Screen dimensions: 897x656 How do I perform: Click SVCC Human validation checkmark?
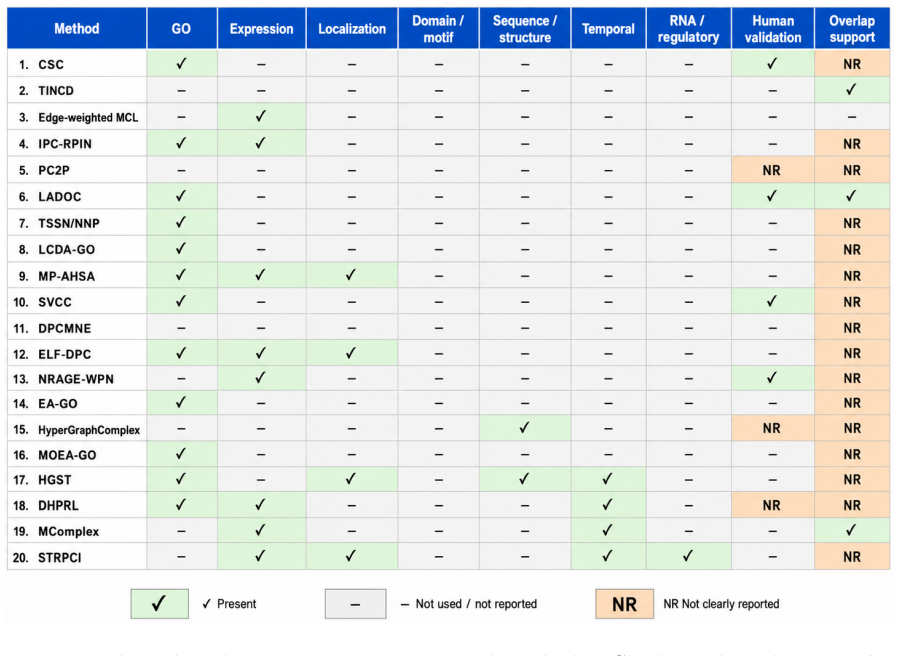point(772,301)
